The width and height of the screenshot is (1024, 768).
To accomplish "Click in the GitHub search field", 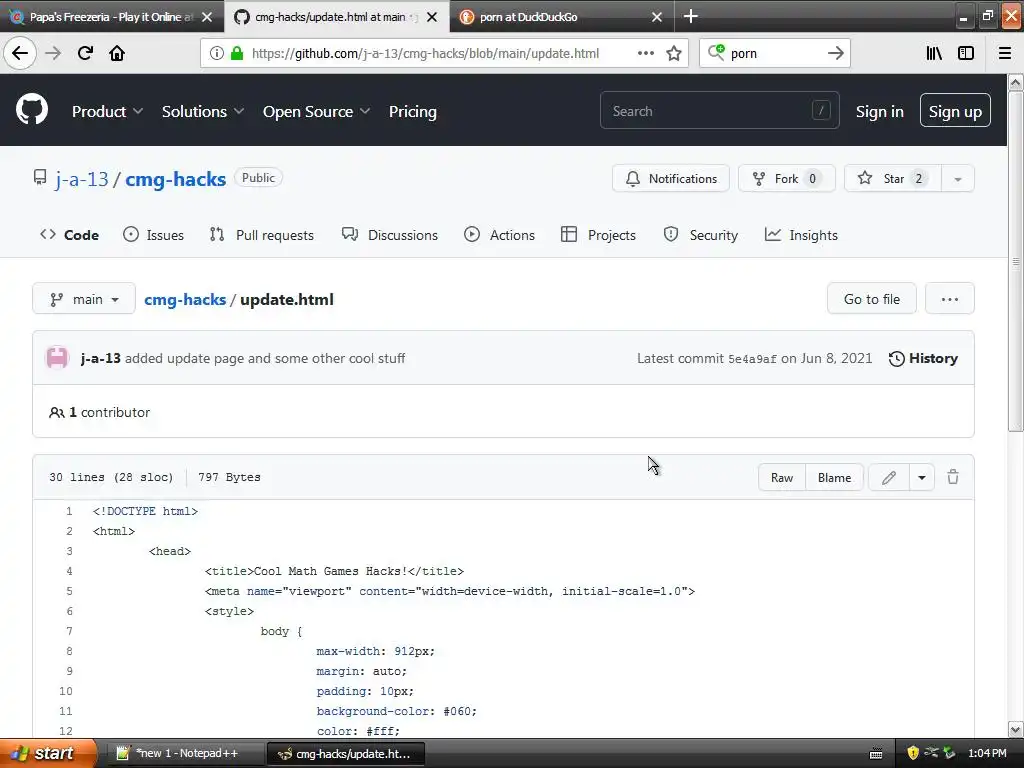I will click(x=719, y=111).
